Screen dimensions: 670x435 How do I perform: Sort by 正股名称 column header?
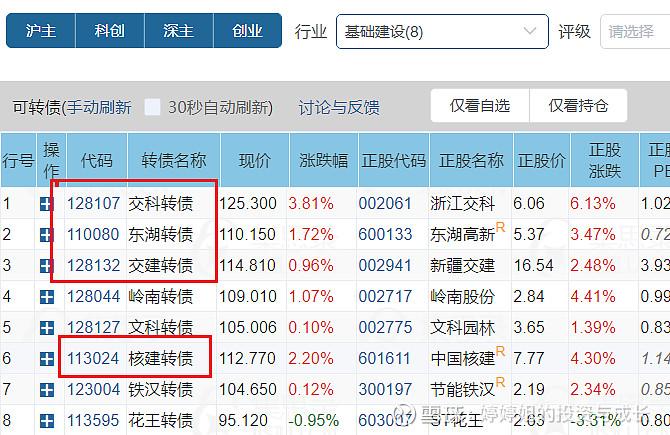[471, 160]
